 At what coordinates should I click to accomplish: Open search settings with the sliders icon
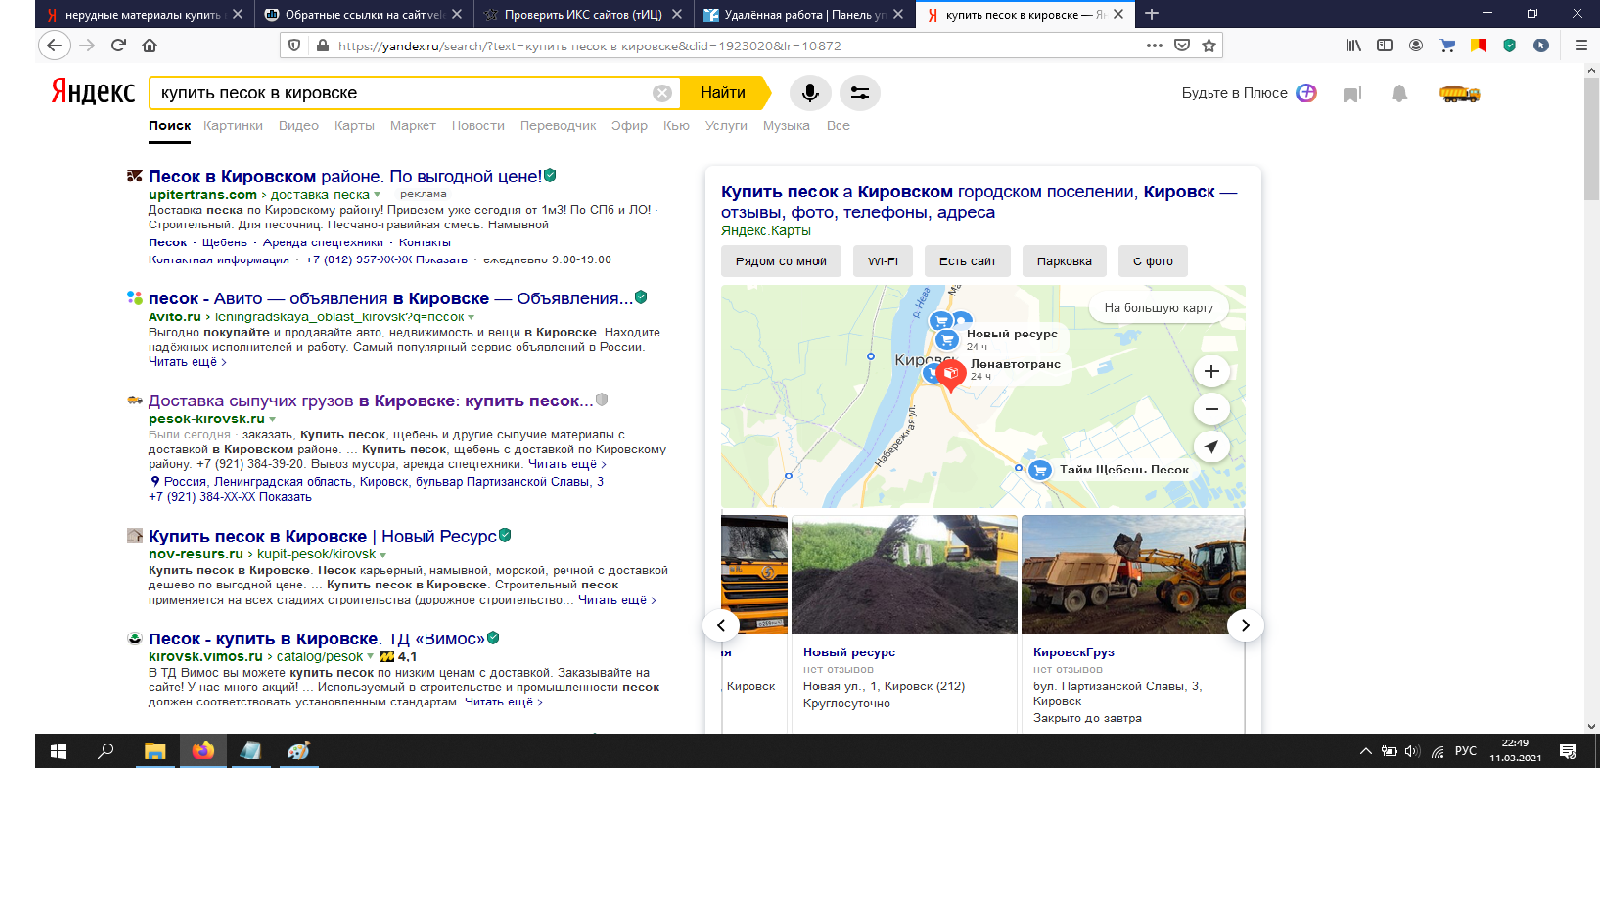[861, 93]
